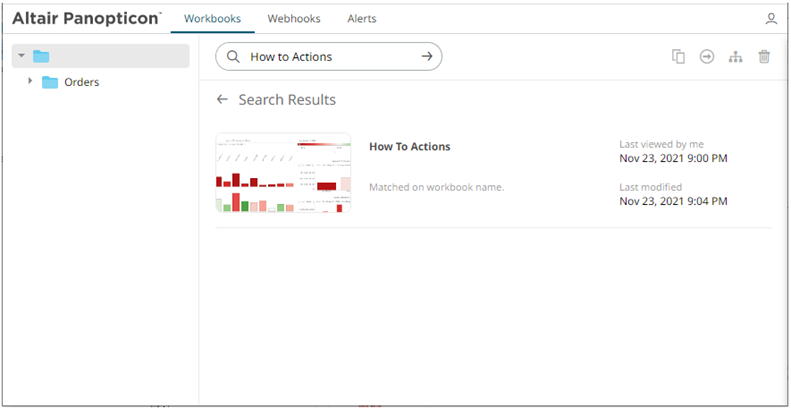
Task: Open the Webhooks tab
Action: (290, 19)
